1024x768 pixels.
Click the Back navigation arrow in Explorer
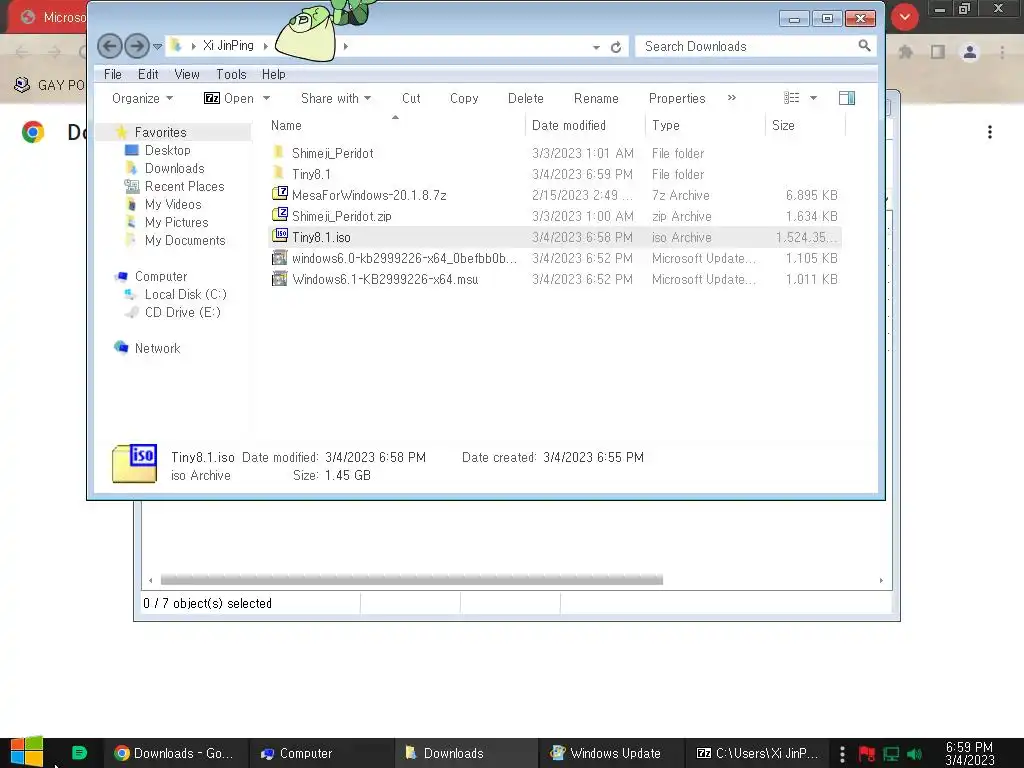pyautogui.click(x=110, y=46)
